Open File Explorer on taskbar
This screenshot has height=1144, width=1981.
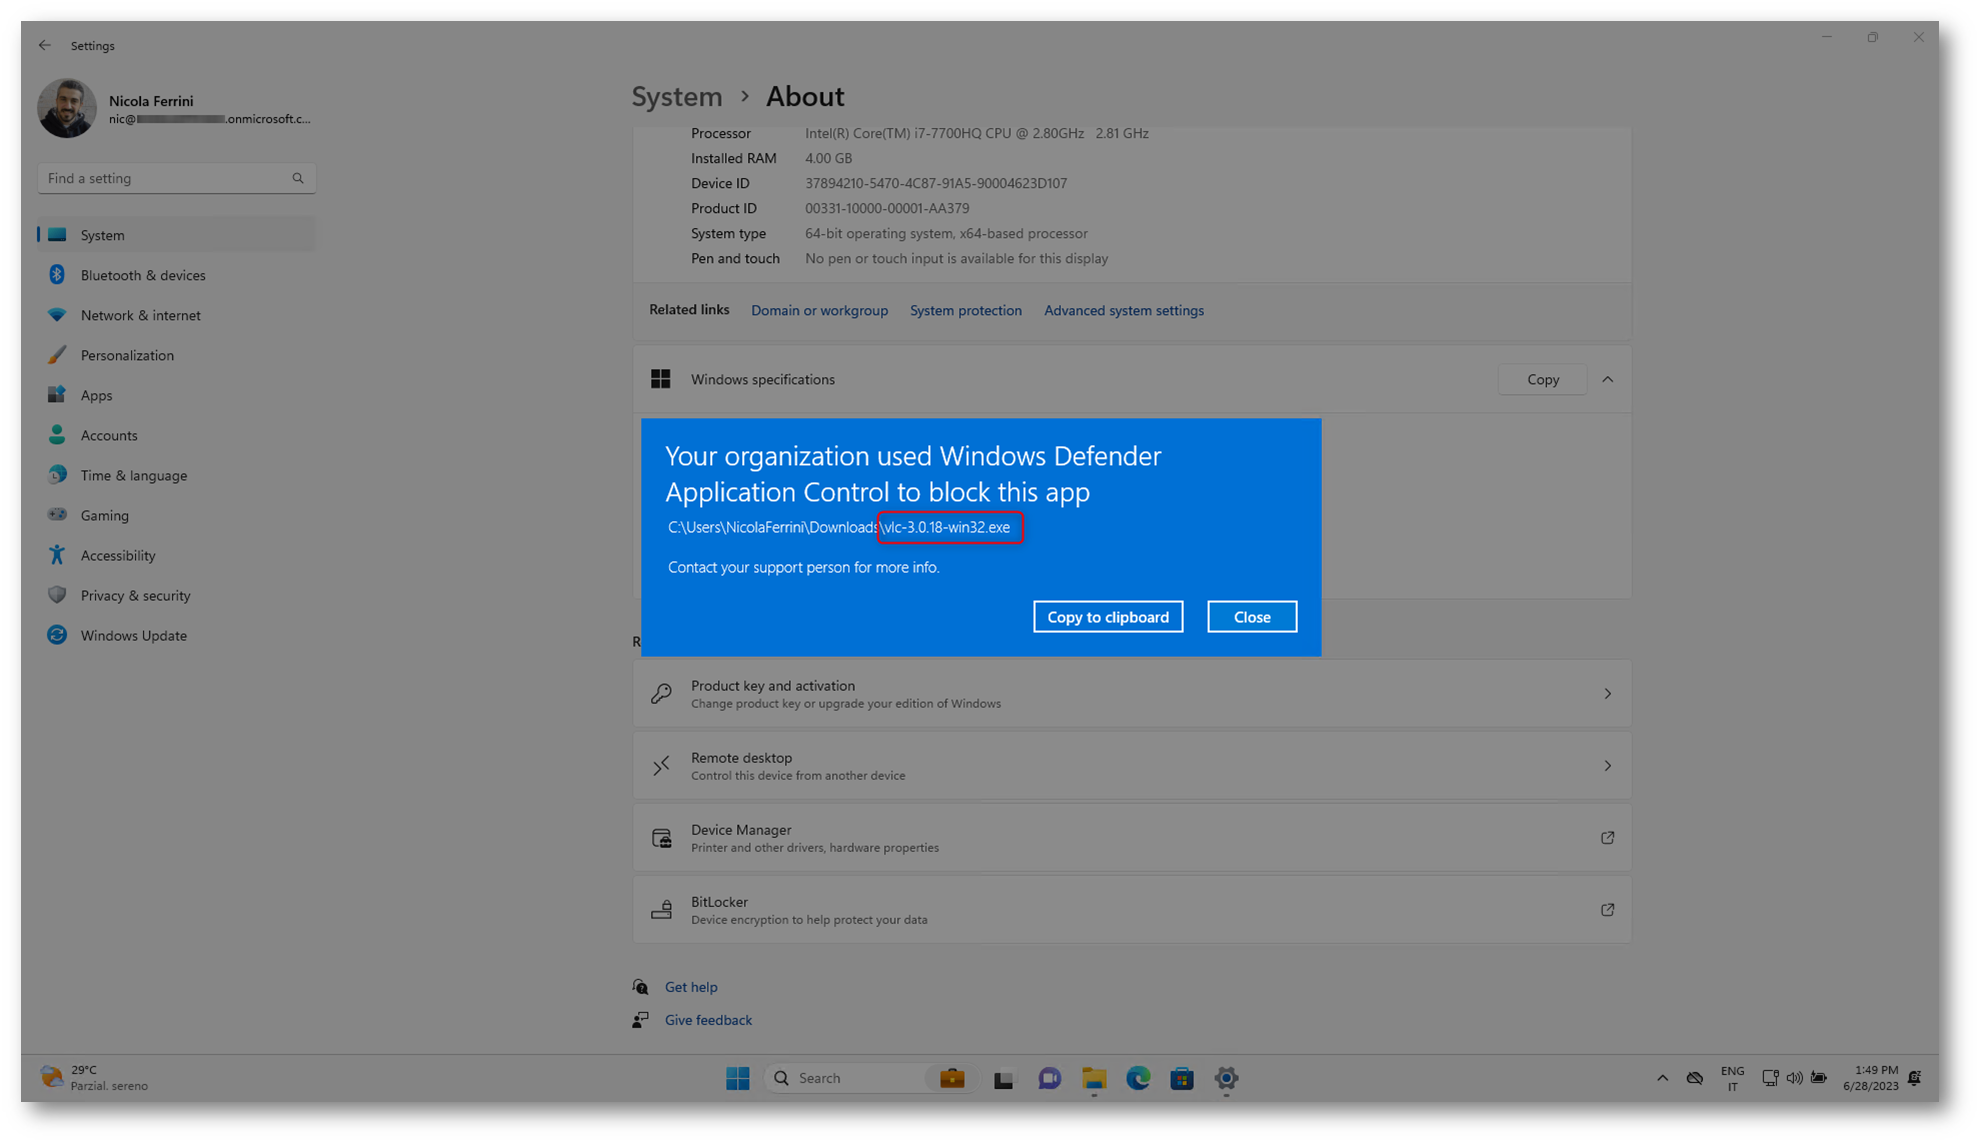(x=1094, y=1078)
